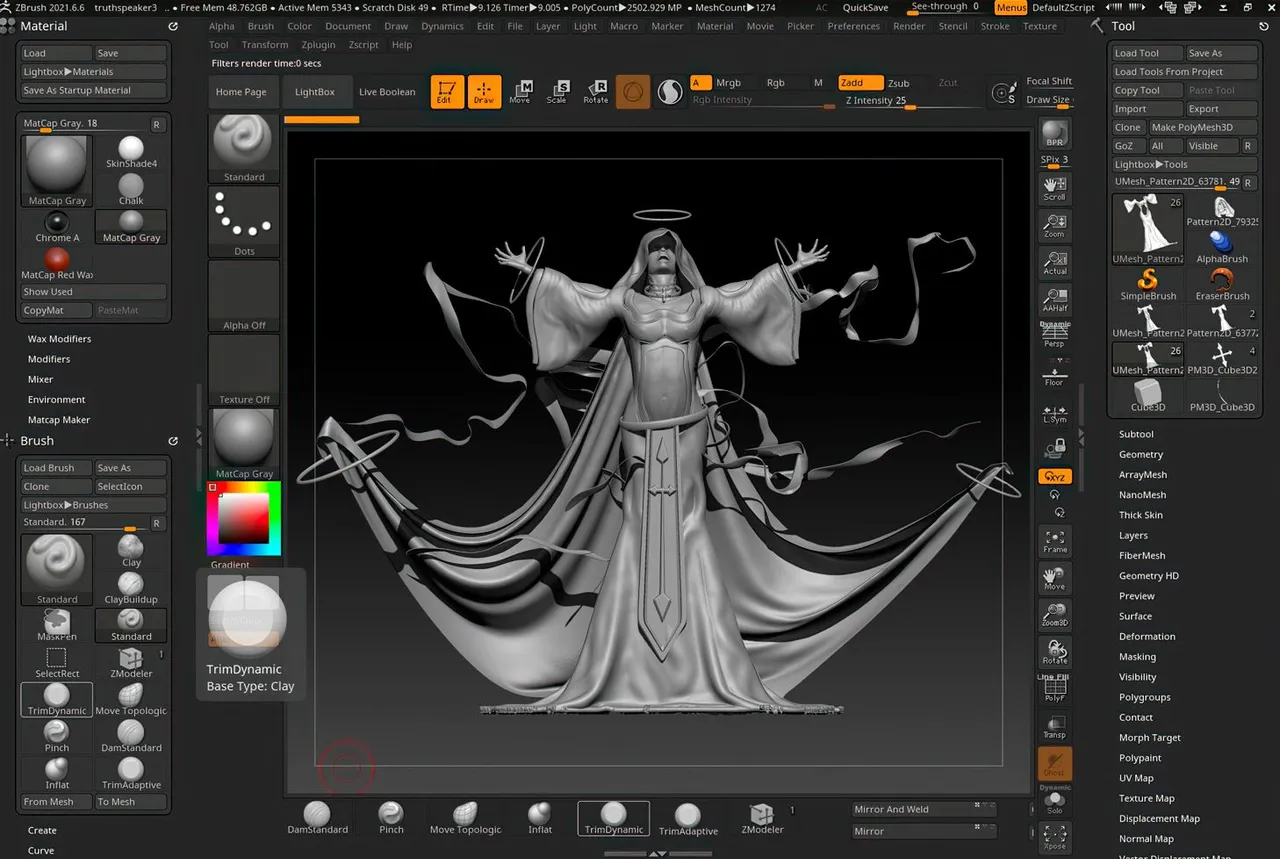Screen dimensions: 1280x859
Task: Choose the Chrome A material
Action: (57, 227)
